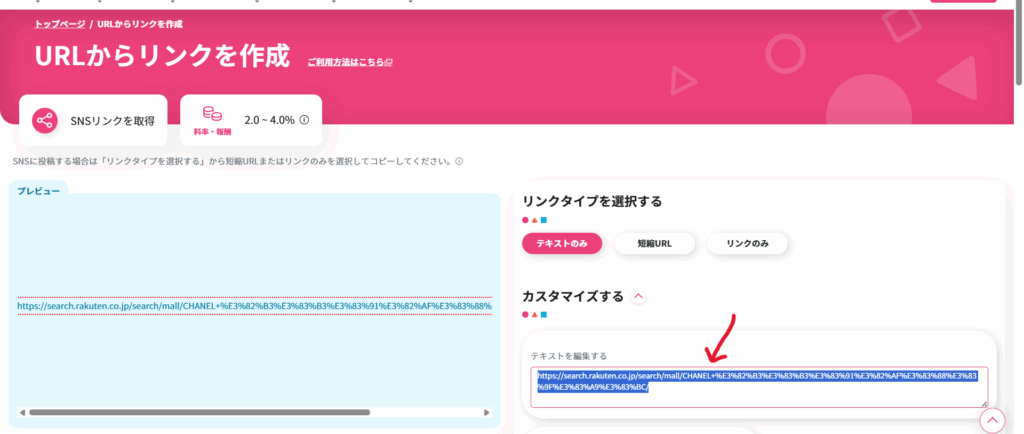This screenshot has width=1024, height=434.
Task: Select the リンクのみ link type
Action: click(x=747, y=243)
